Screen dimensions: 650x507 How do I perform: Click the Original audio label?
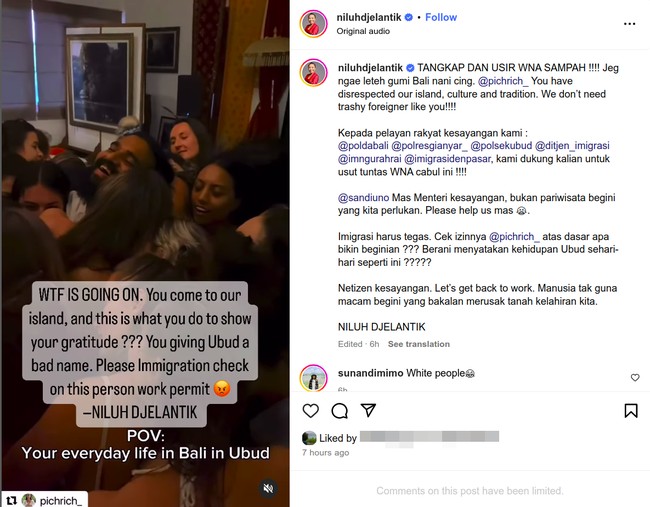tap(363, 31)
